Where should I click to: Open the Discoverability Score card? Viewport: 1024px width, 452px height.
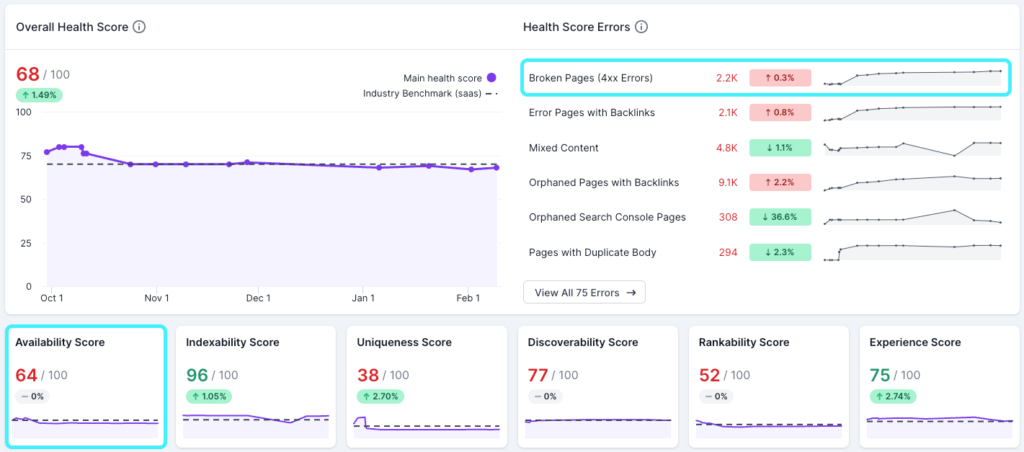click(x=597, y=385)
